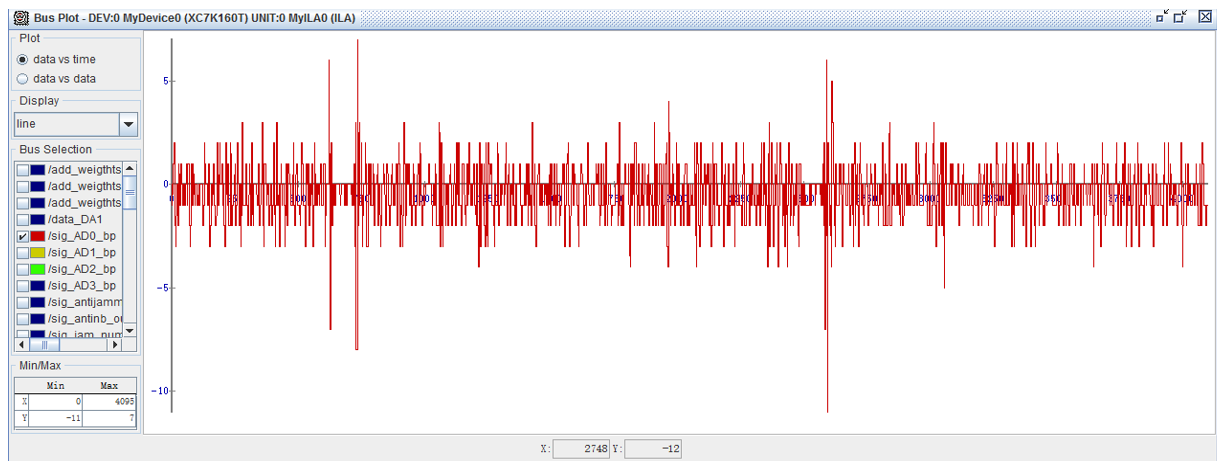Uncheck the /sig_AD0_bp bus checkbox
This screenshot has height=471, width=1226.
tap(22, 236)
